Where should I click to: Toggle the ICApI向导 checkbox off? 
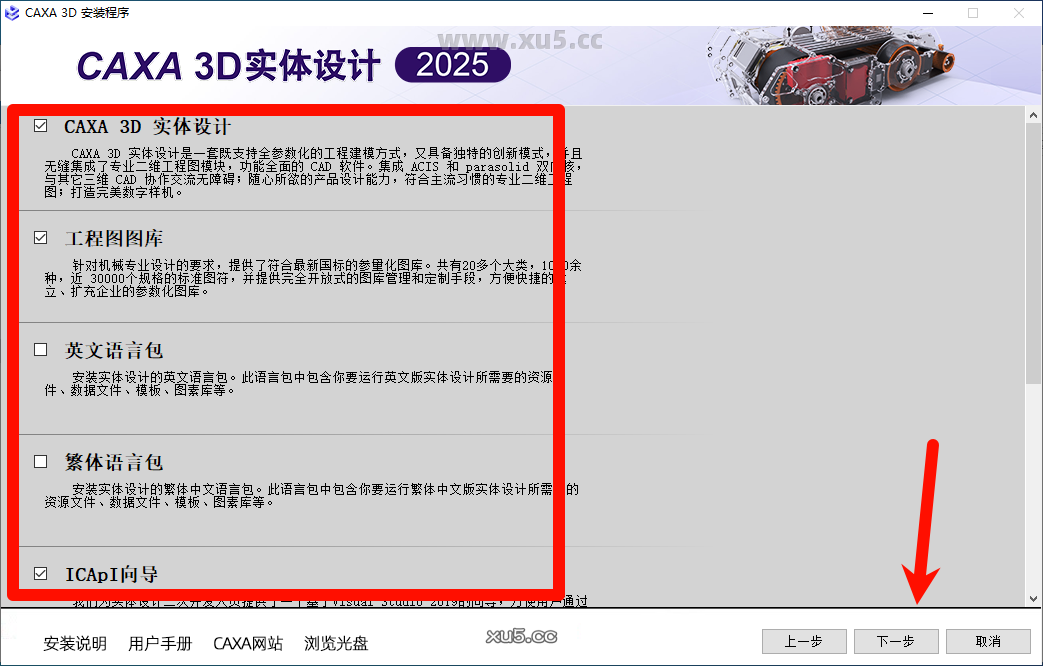40,573
